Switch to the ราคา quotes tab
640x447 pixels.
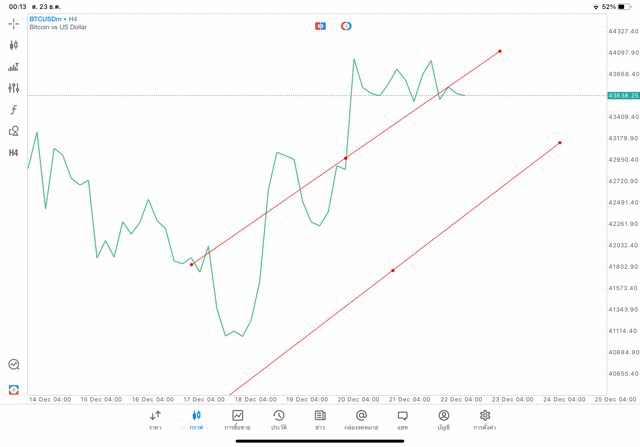coord(155,419)
